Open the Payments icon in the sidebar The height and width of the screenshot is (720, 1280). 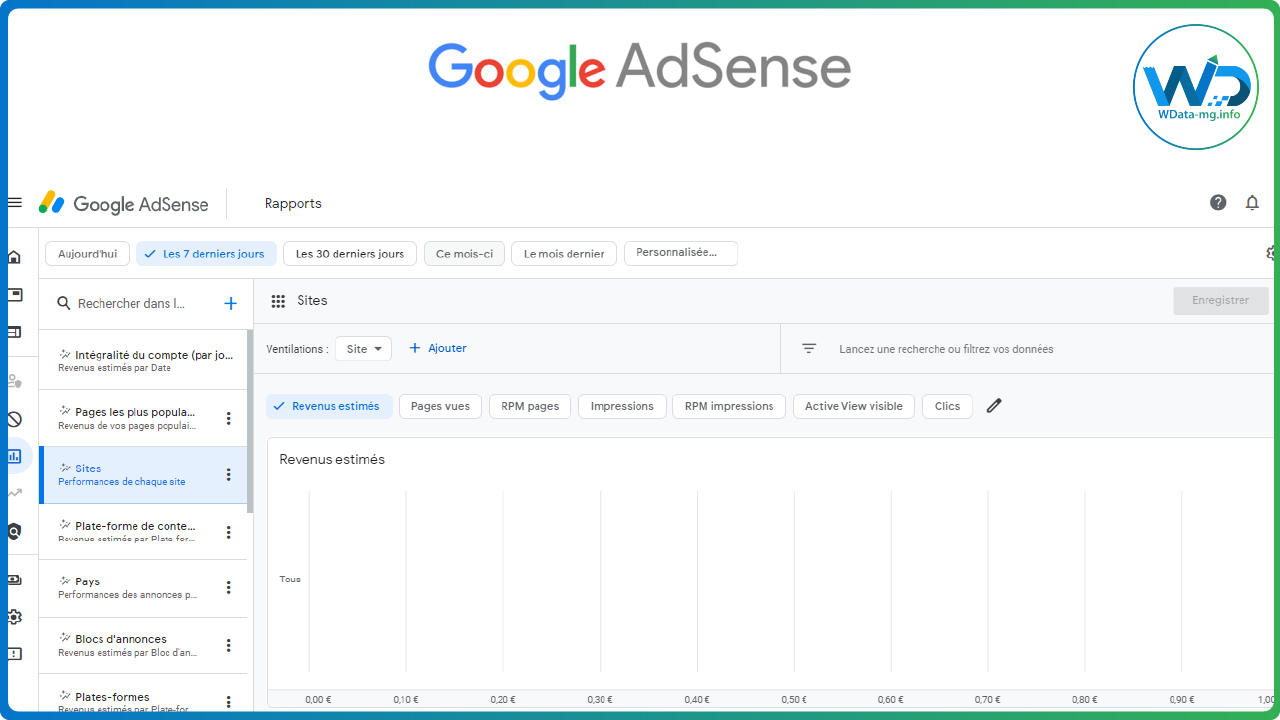pyautogui.click(x=14, y=580)
